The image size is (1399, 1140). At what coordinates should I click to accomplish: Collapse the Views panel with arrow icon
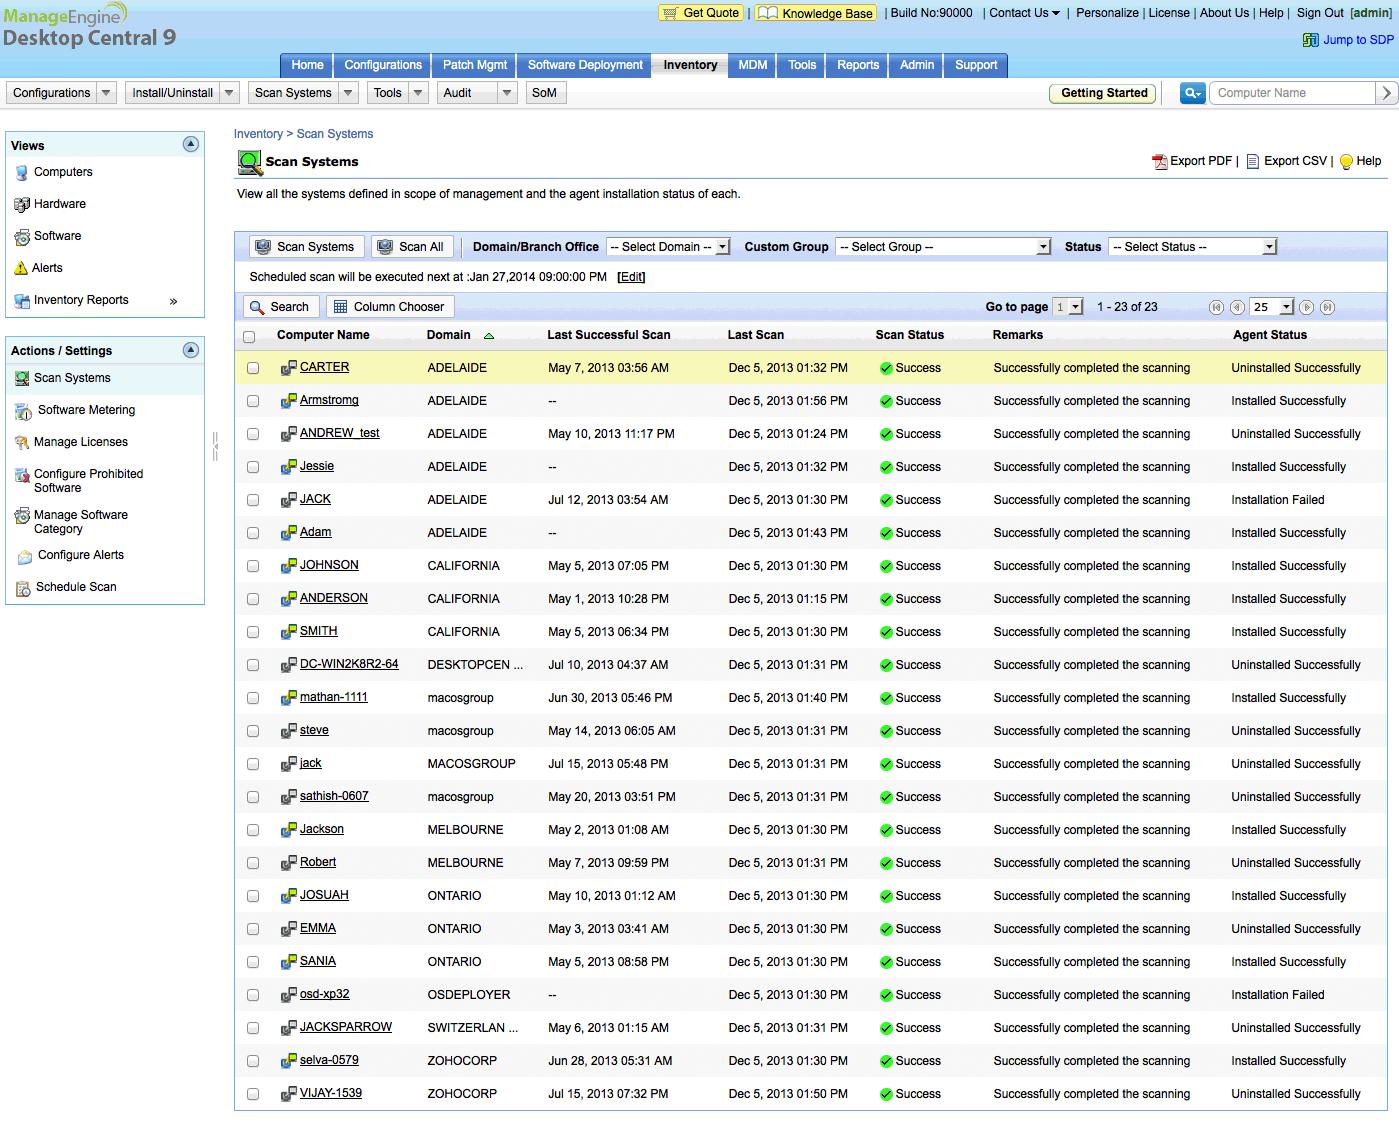pos(191,145)
